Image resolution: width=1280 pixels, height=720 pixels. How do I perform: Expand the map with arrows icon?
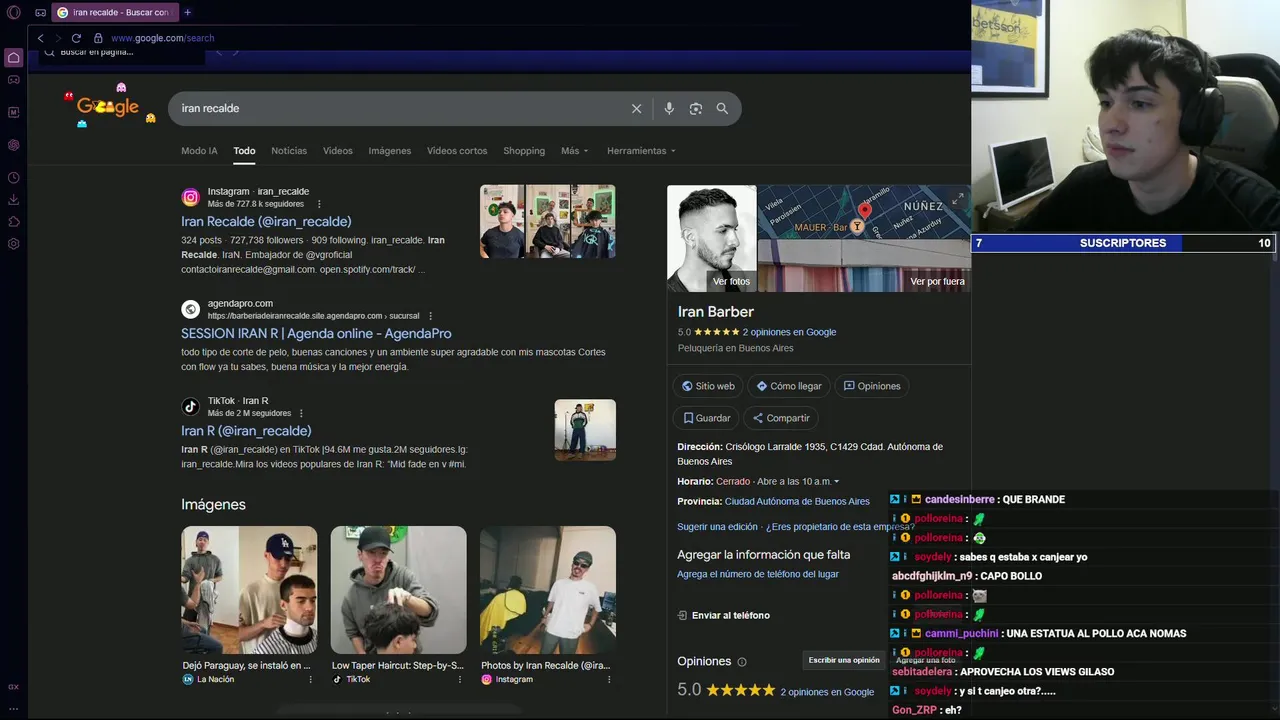[957, 199]
